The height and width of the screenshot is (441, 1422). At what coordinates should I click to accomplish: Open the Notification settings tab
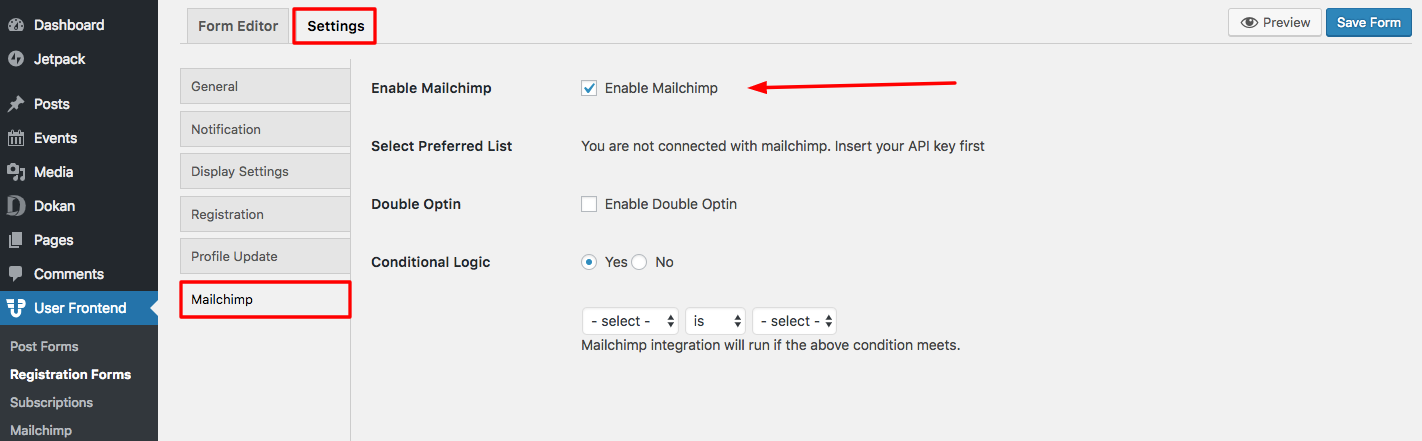pos(265,129)
